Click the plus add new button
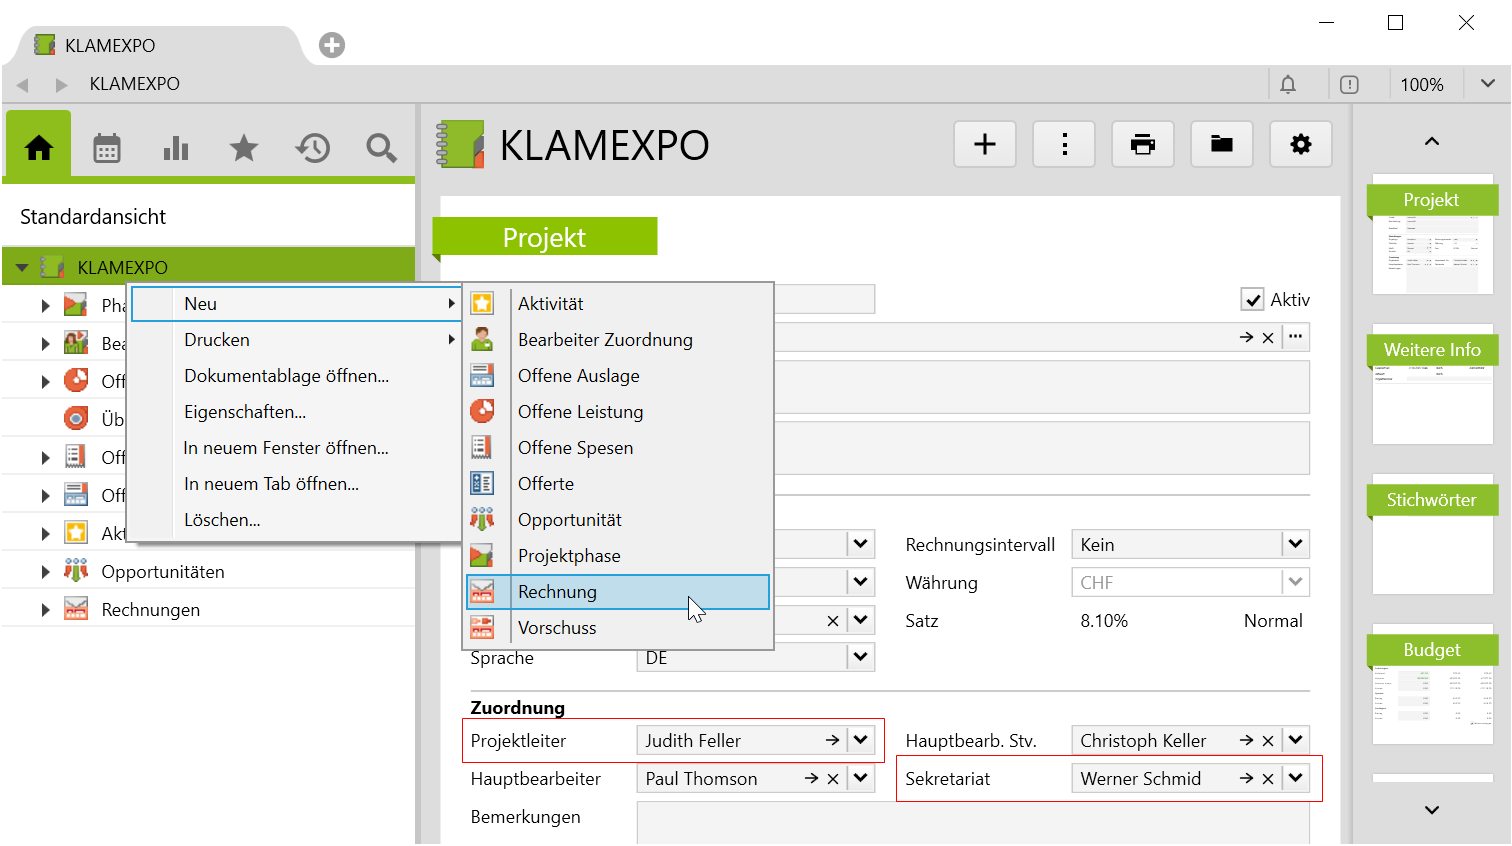The image size is (1512, 846). coord(984,144)
